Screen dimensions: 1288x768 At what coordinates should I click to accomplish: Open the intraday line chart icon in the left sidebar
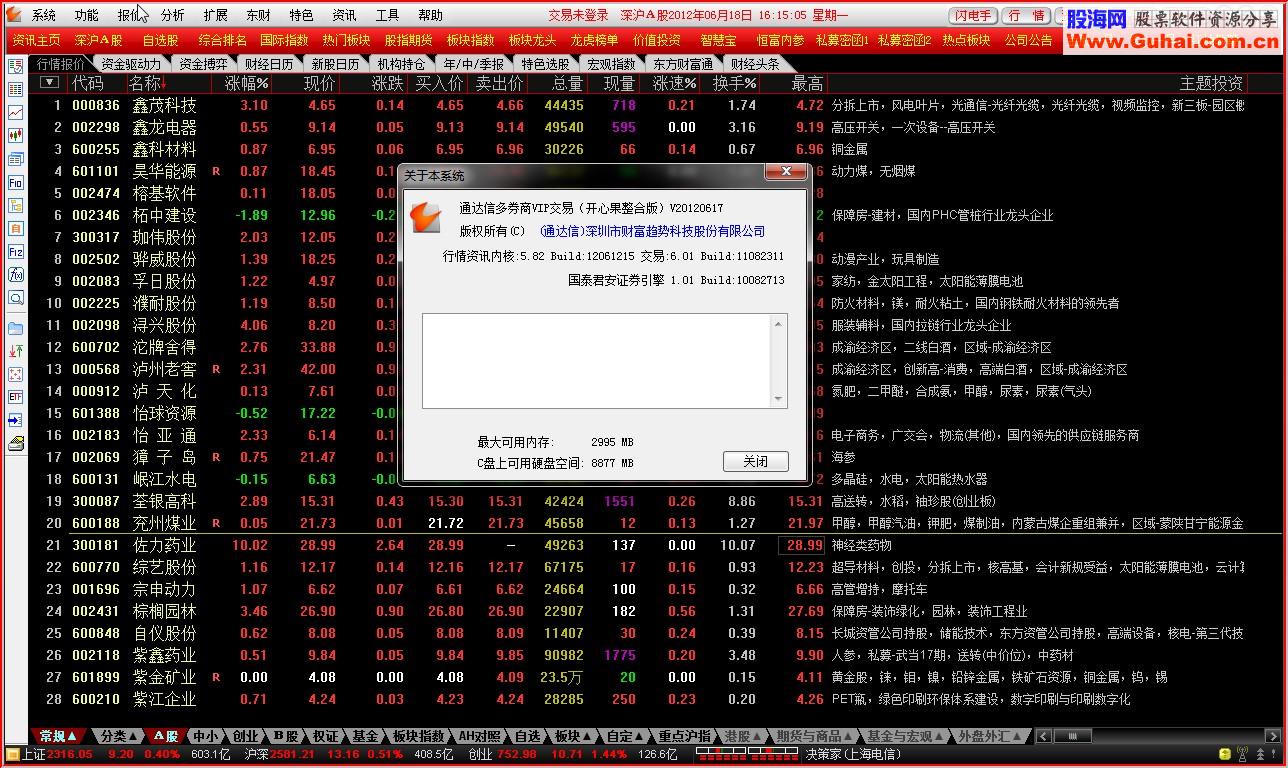15,113
